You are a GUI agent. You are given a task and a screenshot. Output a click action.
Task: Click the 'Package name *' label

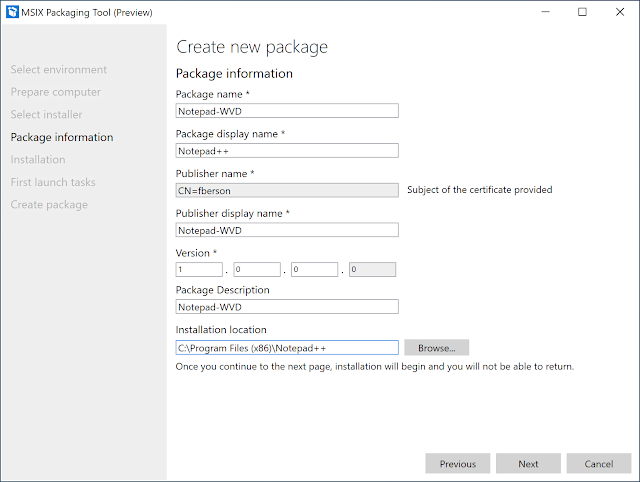[213, 94]
